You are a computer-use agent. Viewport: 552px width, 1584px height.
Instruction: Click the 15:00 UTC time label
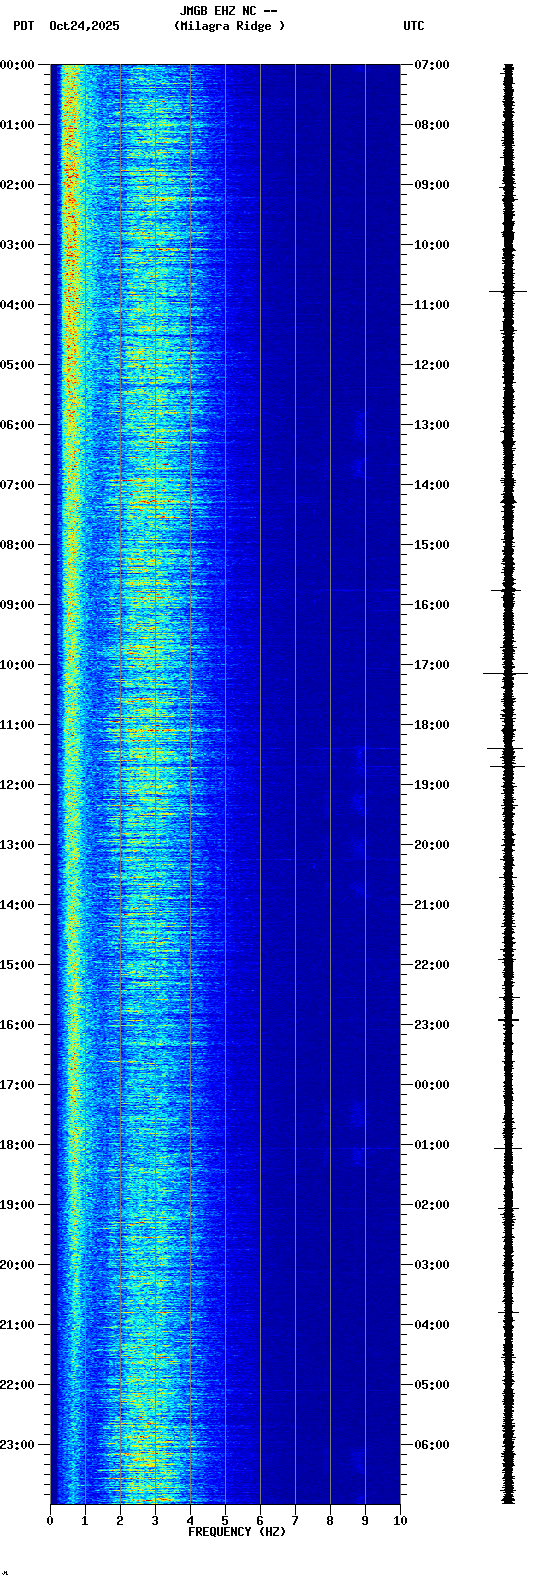click(432, 545)
